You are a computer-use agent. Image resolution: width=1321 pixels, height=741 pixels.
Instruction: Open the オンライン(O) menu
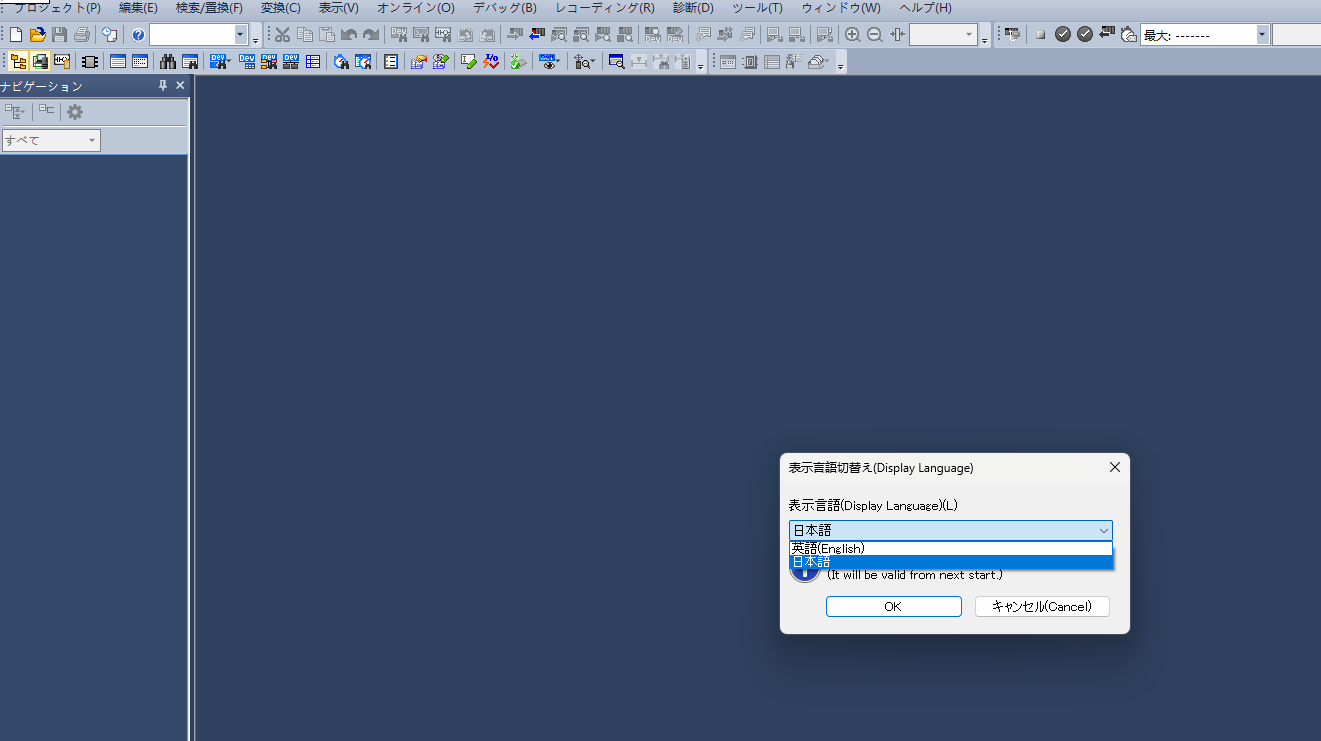point(415,8)
